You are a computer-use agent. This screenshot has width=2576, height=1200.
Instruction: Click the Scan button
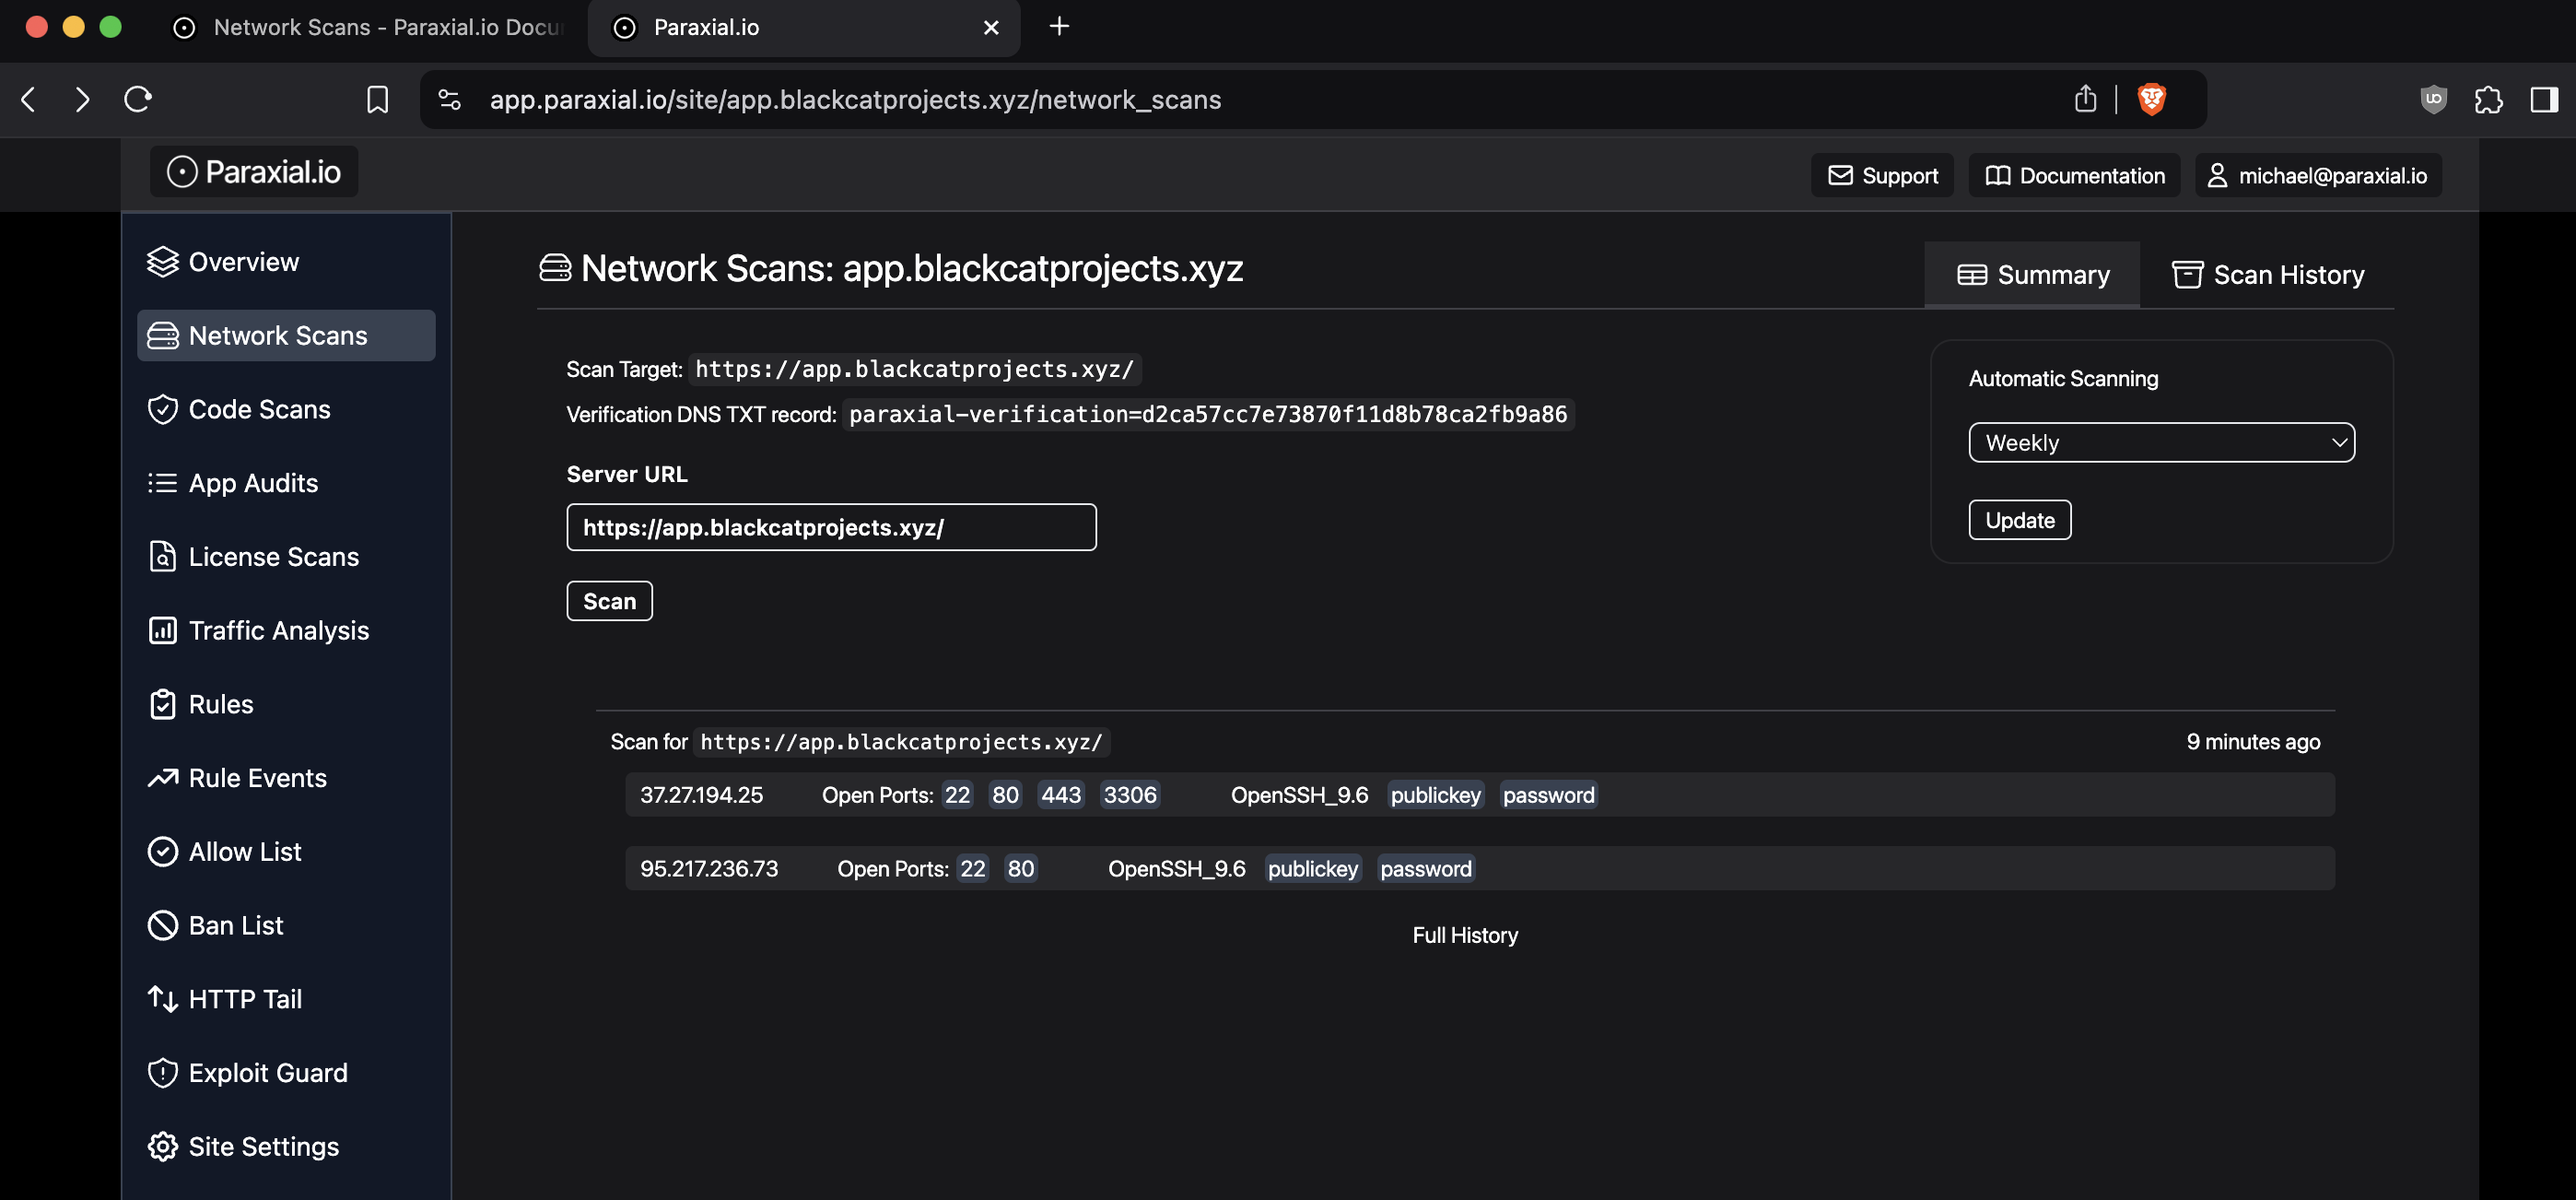[x=610, y=601]
